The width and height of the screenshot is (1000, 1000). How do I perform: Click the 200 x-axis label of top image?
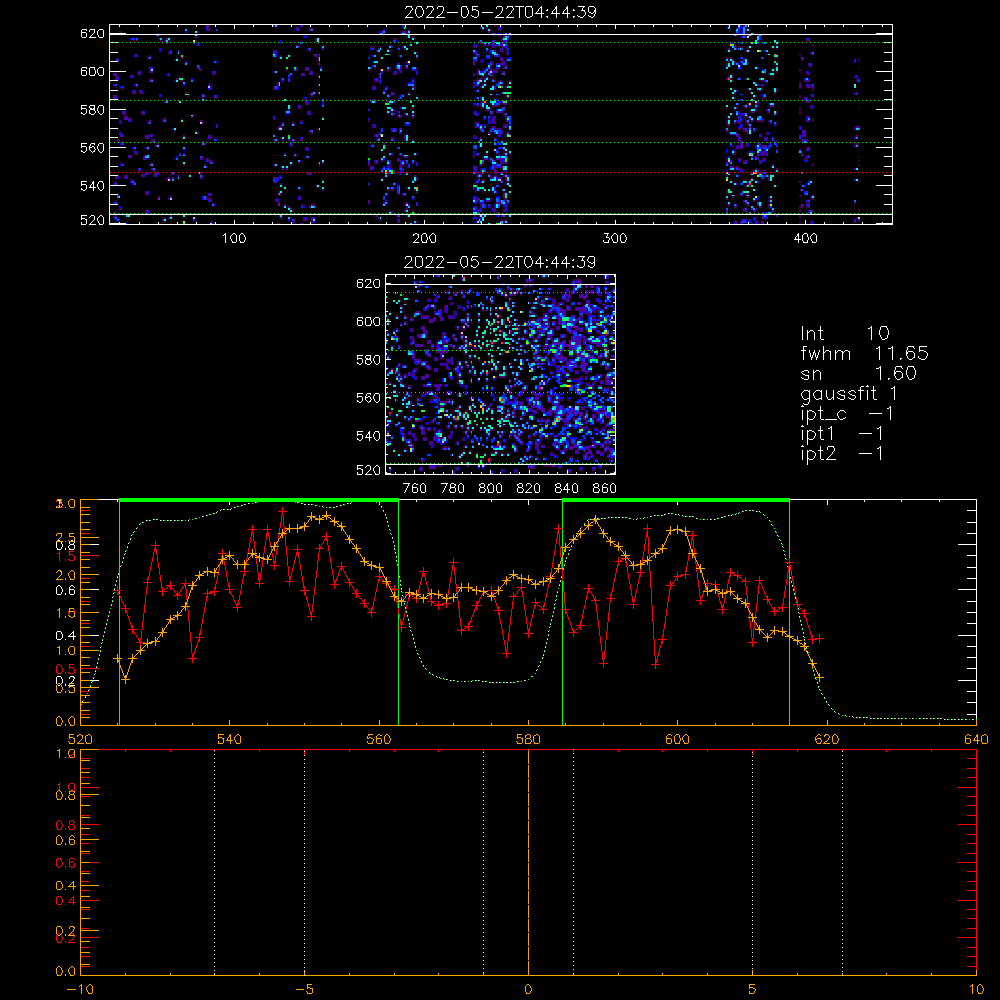point(424,239)
